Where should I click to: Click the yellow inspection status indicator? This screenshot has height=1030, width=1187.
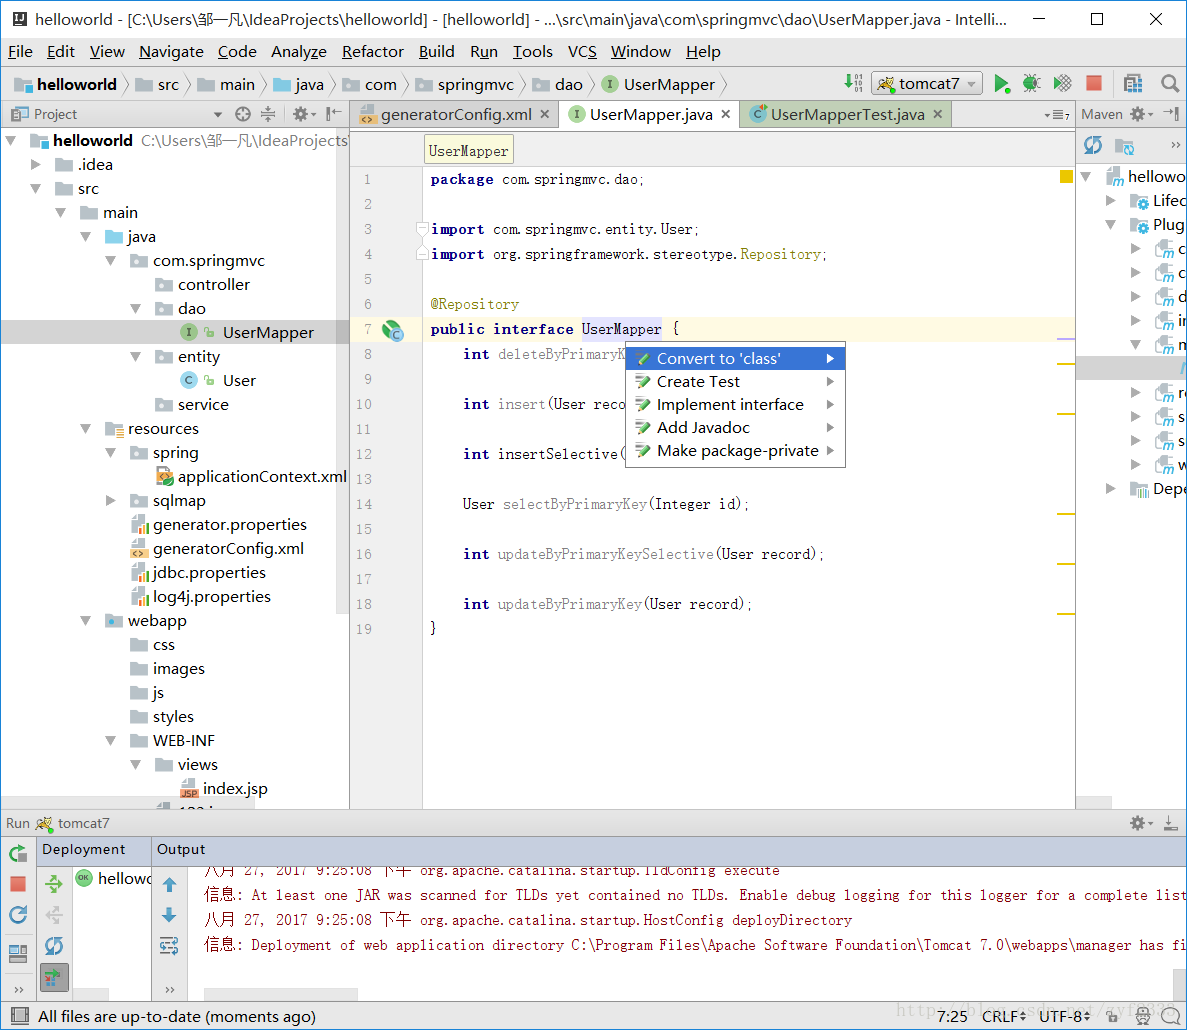[x=1066, y=176]
